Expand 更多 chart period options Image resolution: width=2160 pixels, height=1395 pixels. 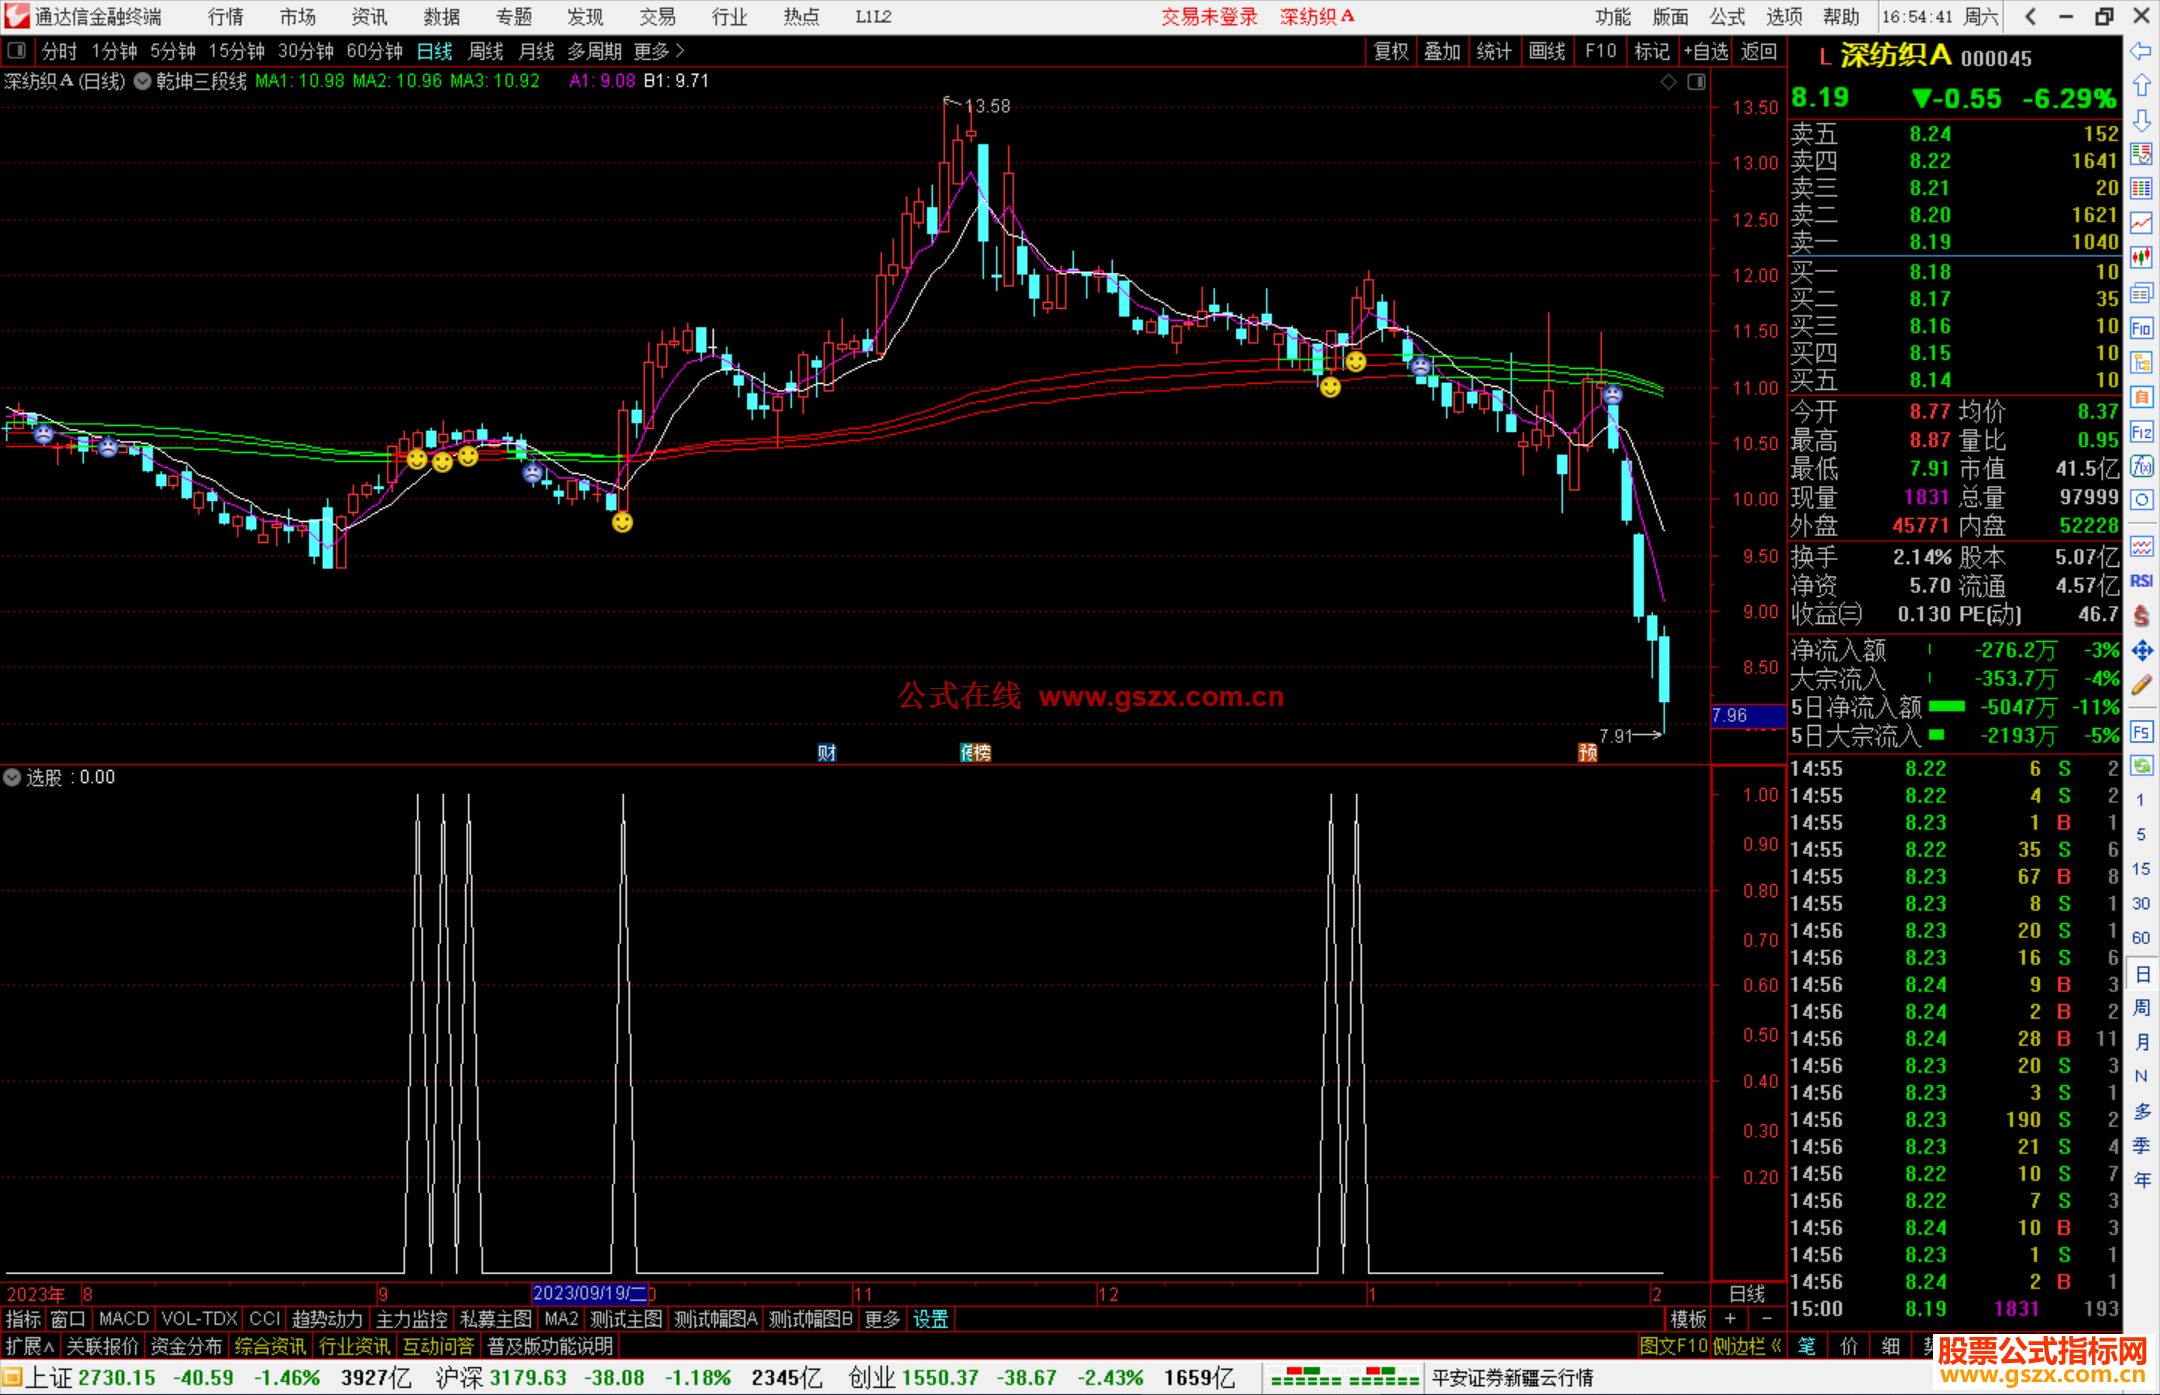(x=658, y=50)
